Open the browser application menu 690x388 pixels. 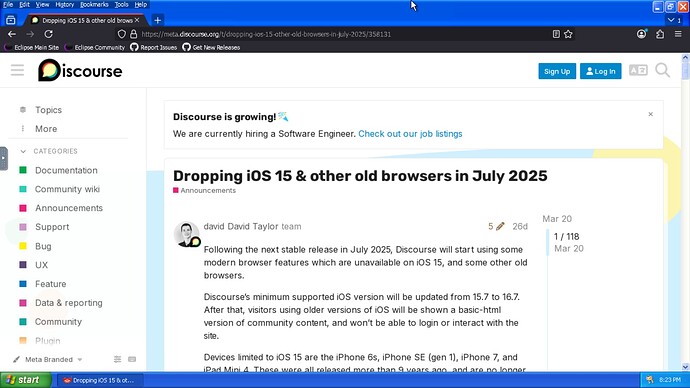pos(678,34)
